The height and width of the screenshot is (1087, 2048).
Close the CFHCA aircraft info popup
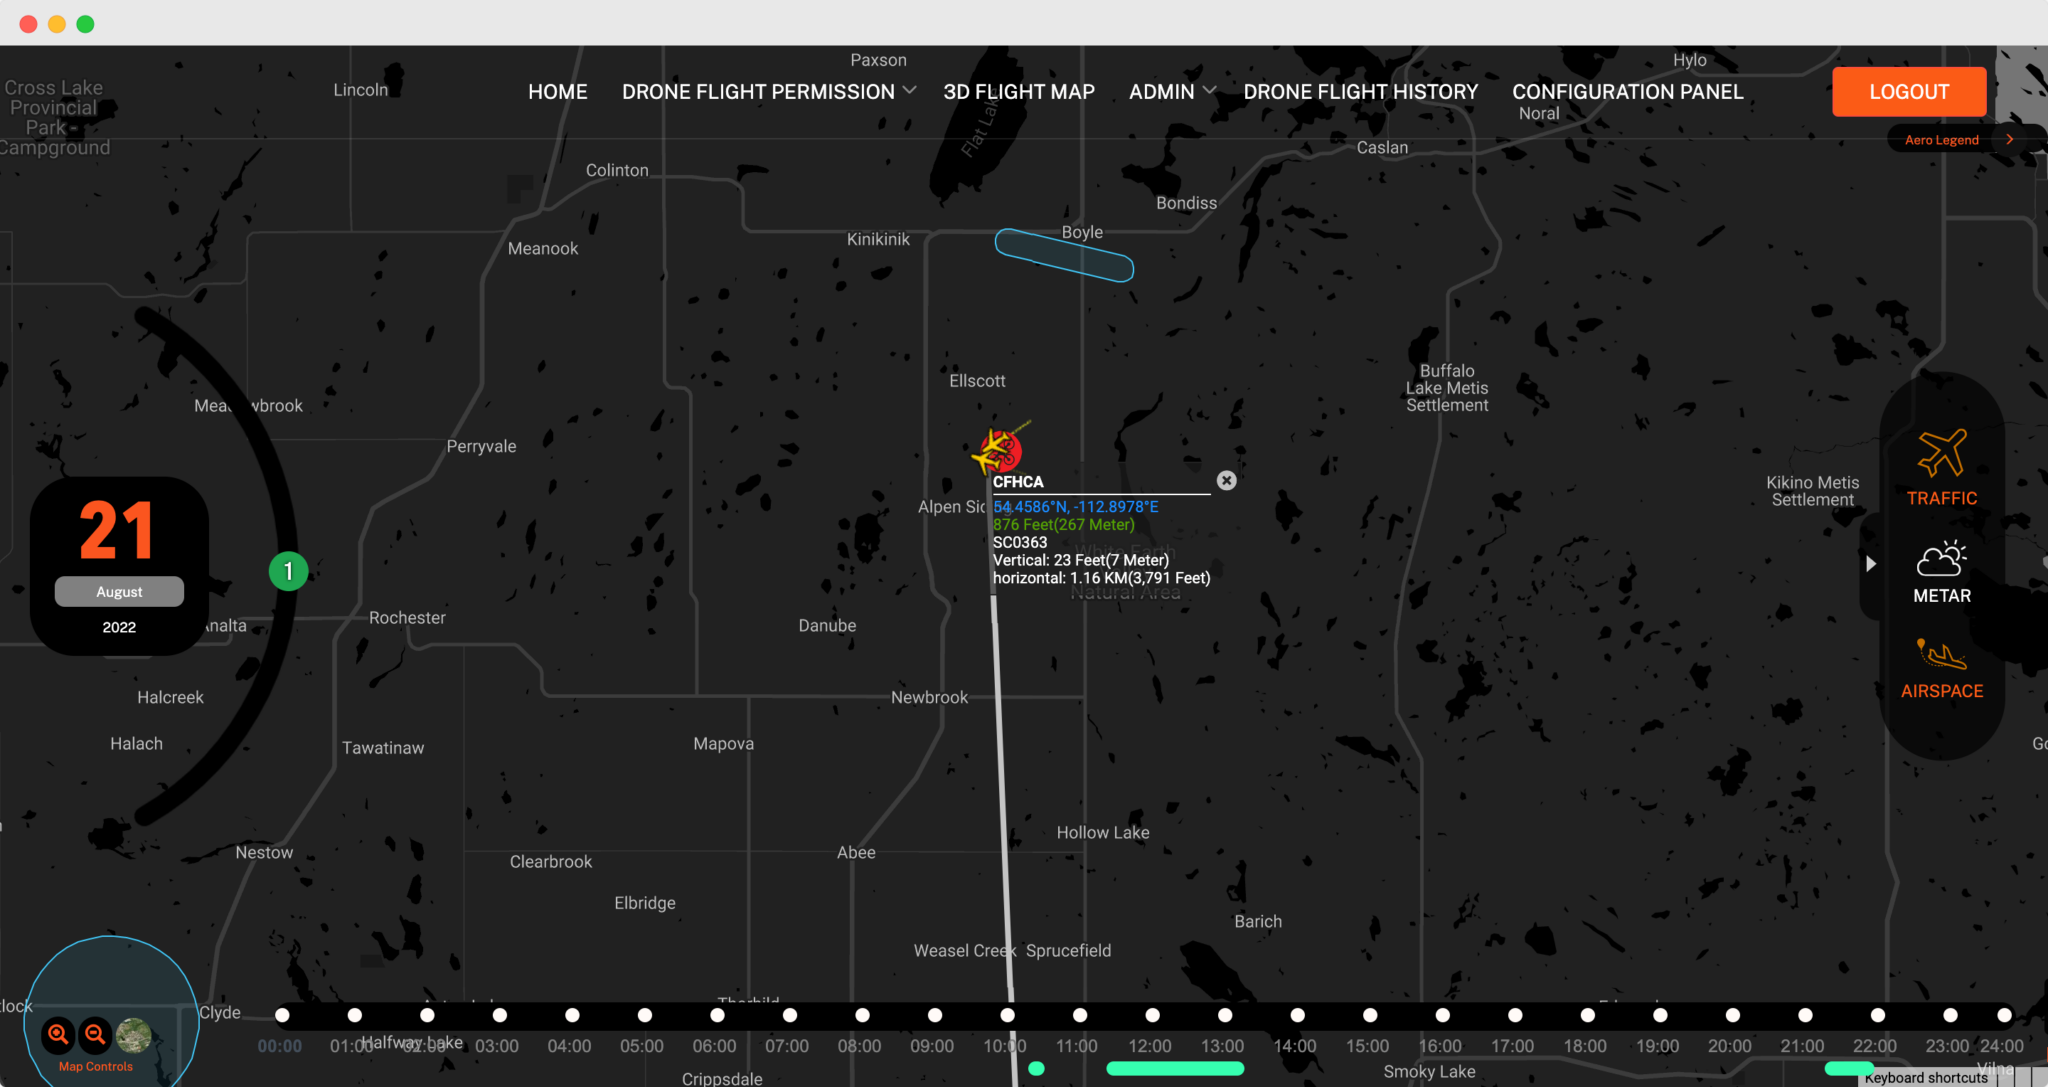(1226, 481)
